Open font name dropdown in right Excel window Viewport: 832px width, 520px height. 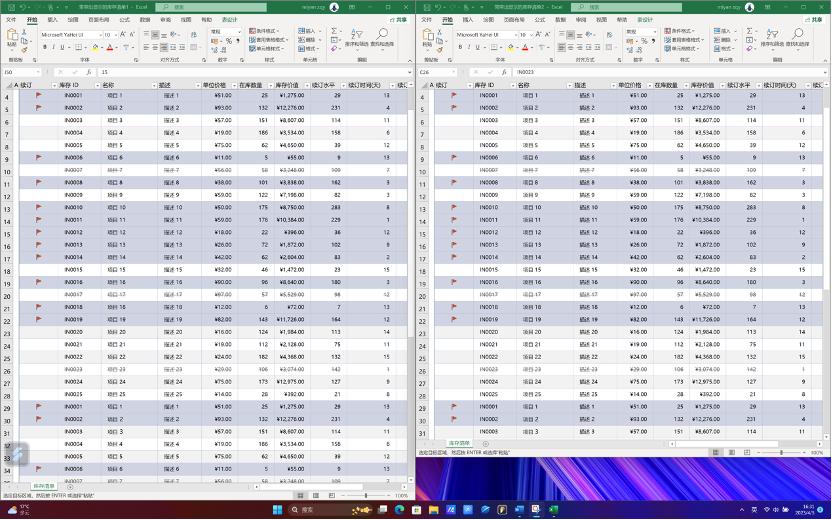(515, 34)
